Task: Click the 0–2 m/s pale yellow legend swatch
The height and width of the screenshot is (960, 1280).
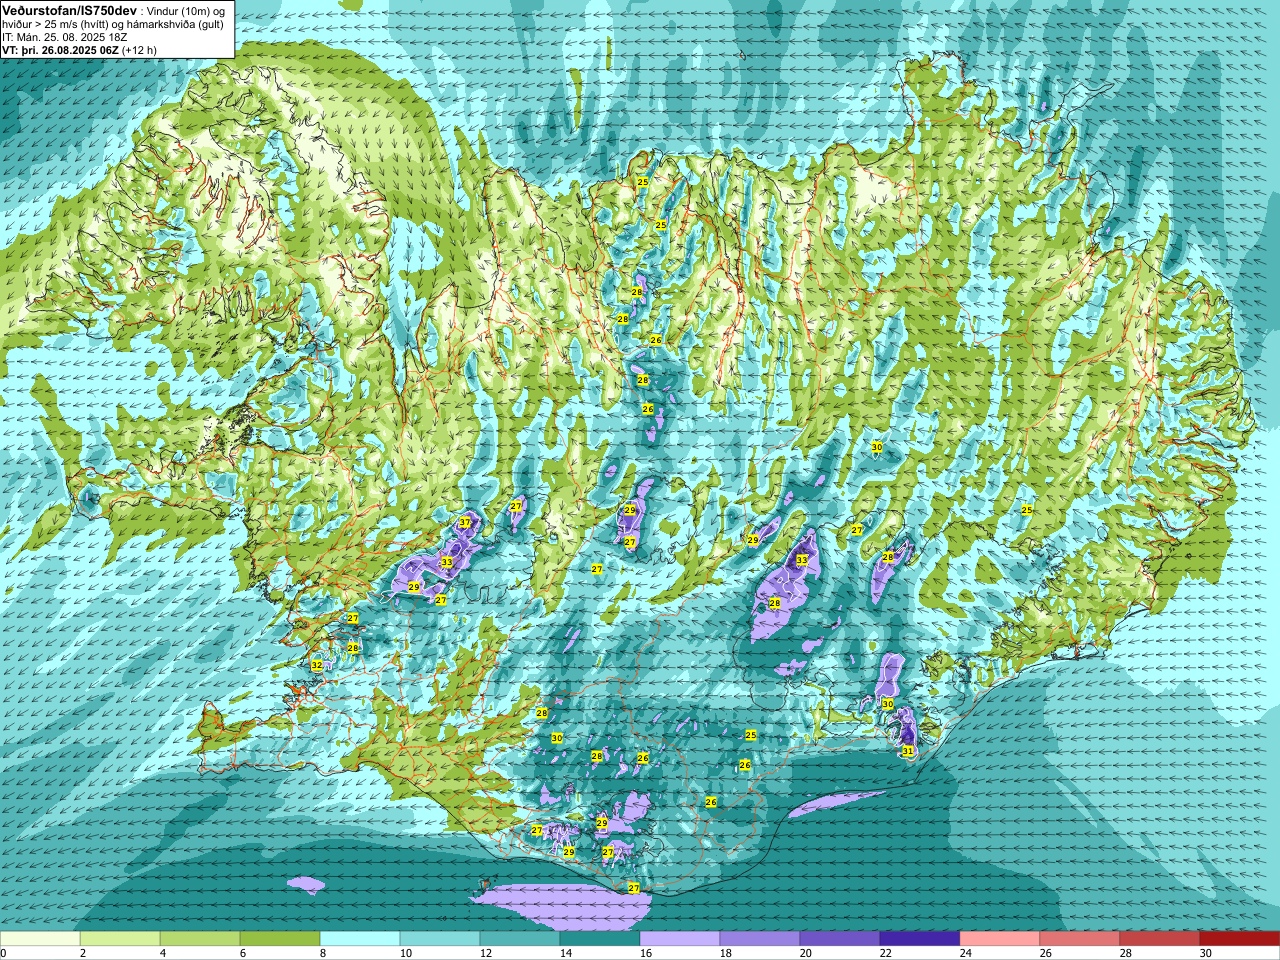Action: click(40, 939)
